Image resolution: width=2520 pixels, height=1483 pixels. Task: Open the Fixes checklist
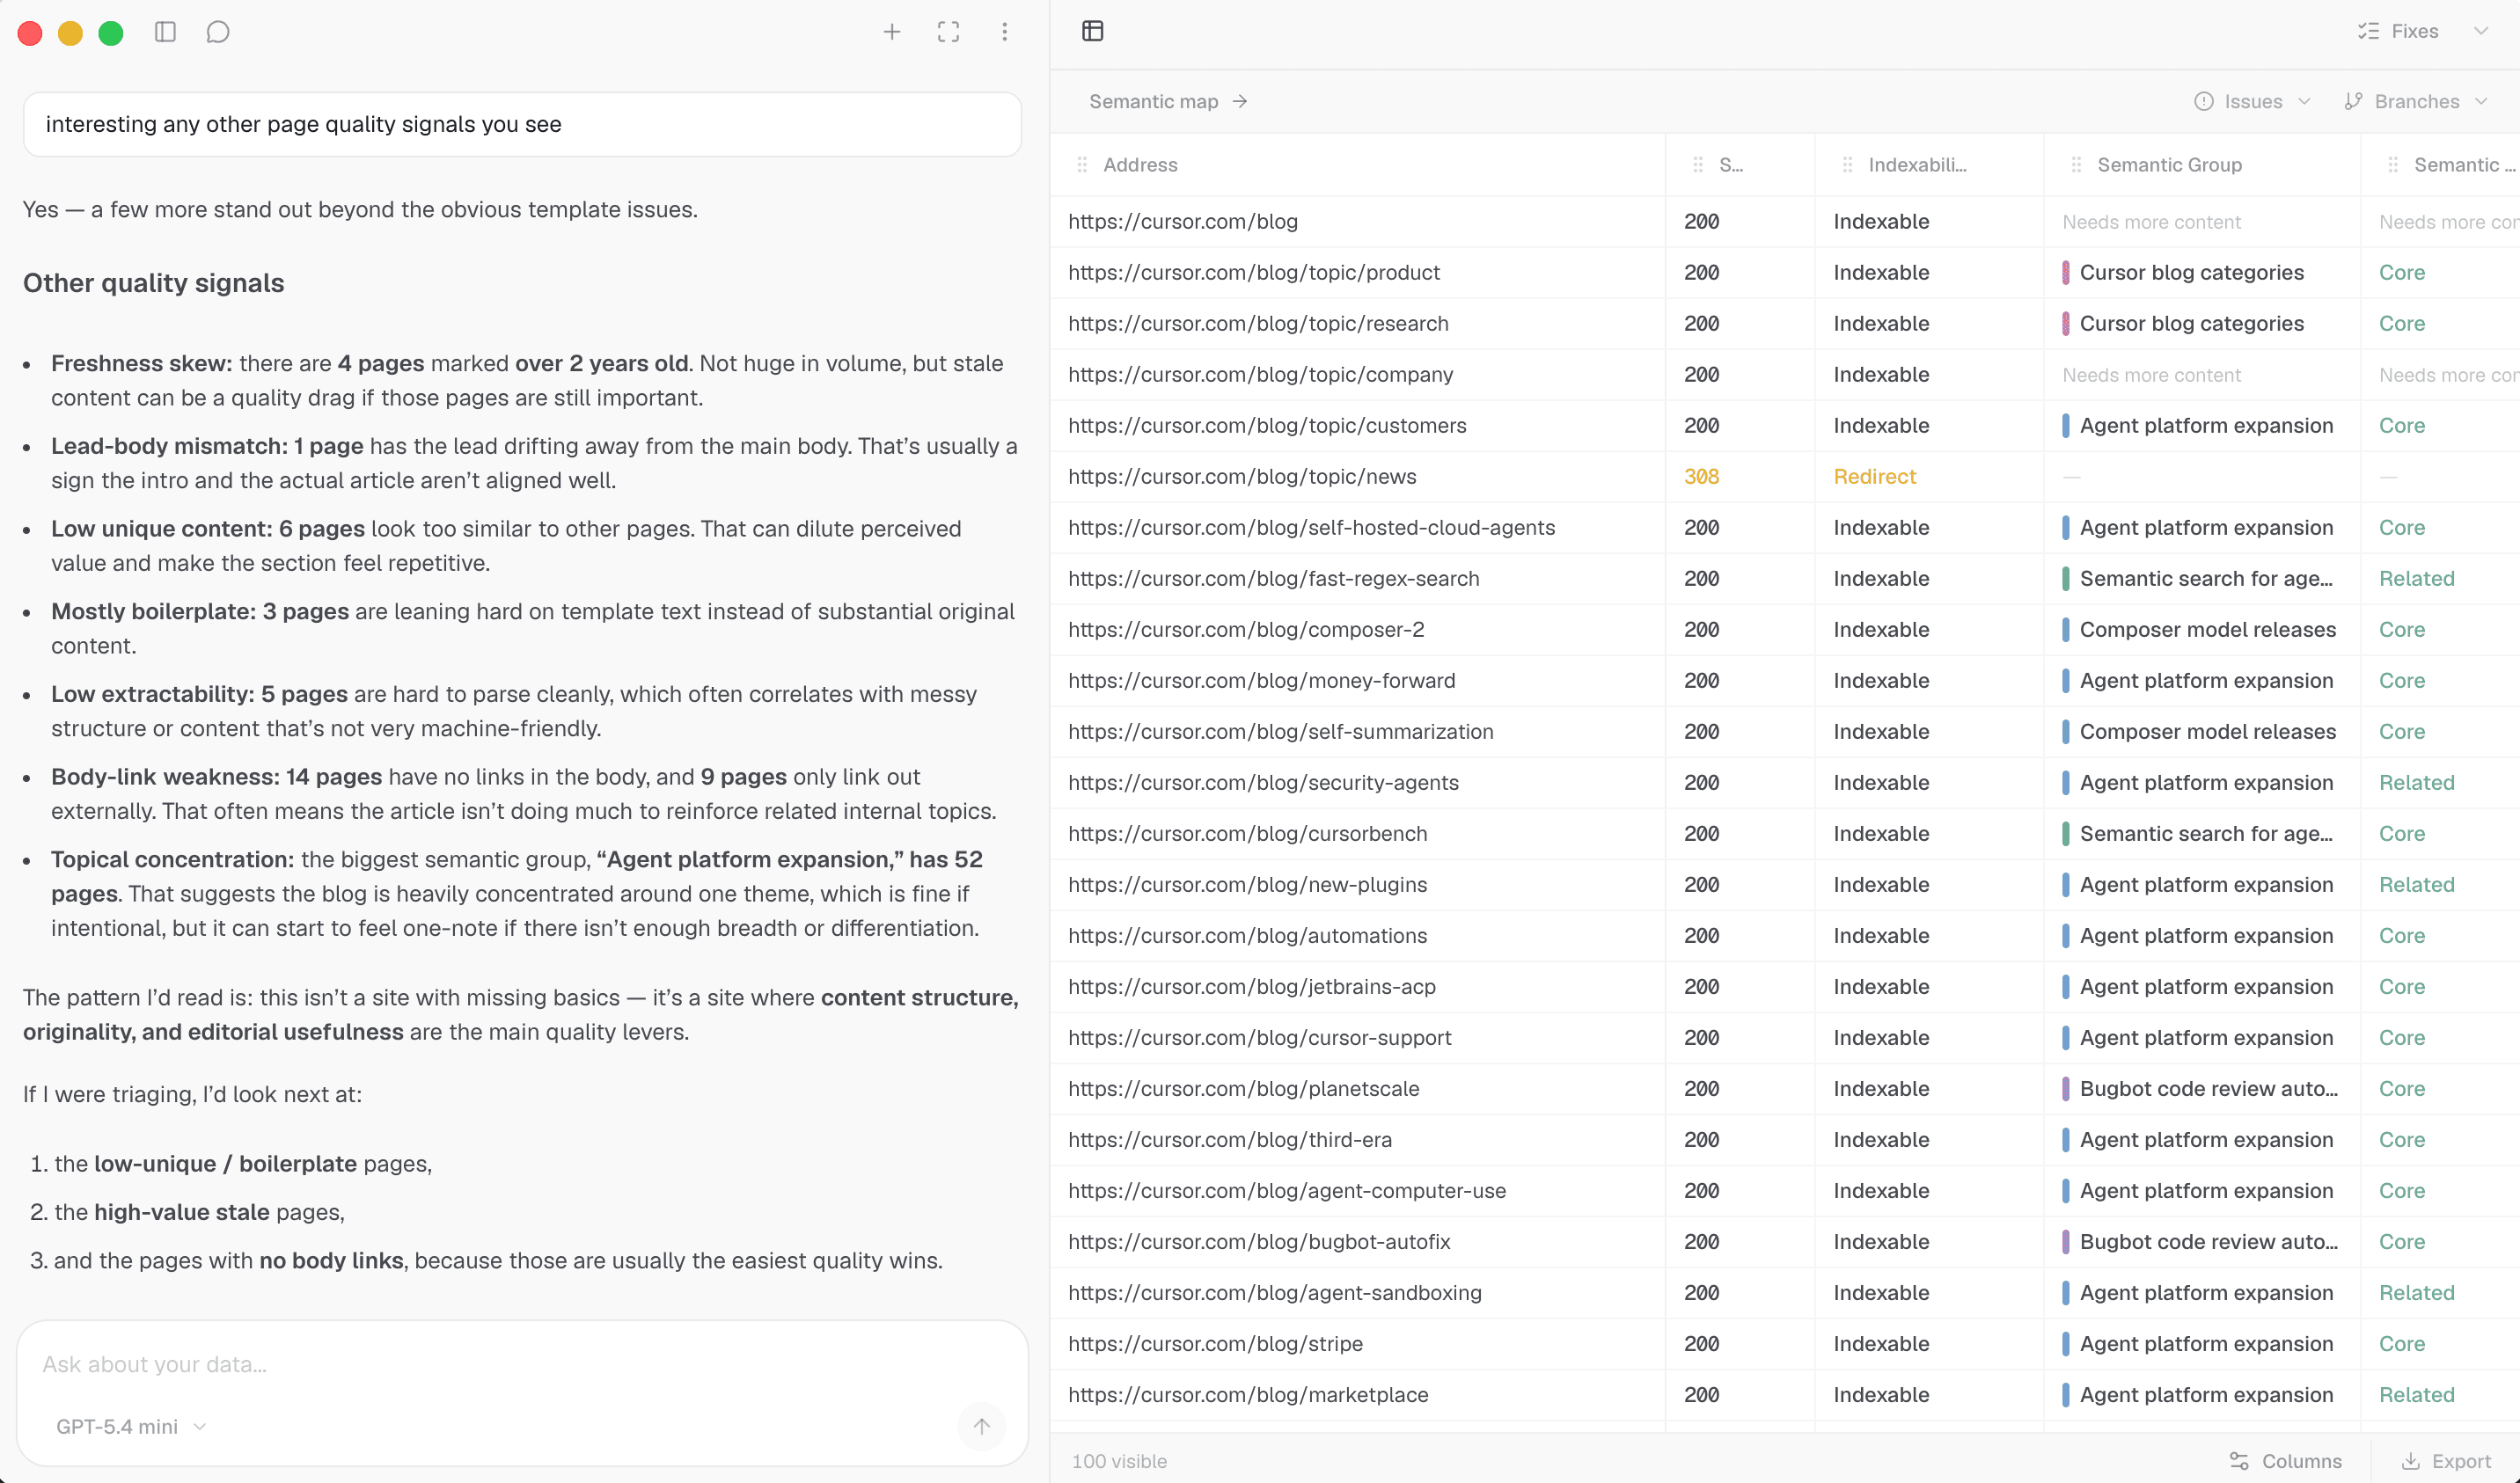2397,31
